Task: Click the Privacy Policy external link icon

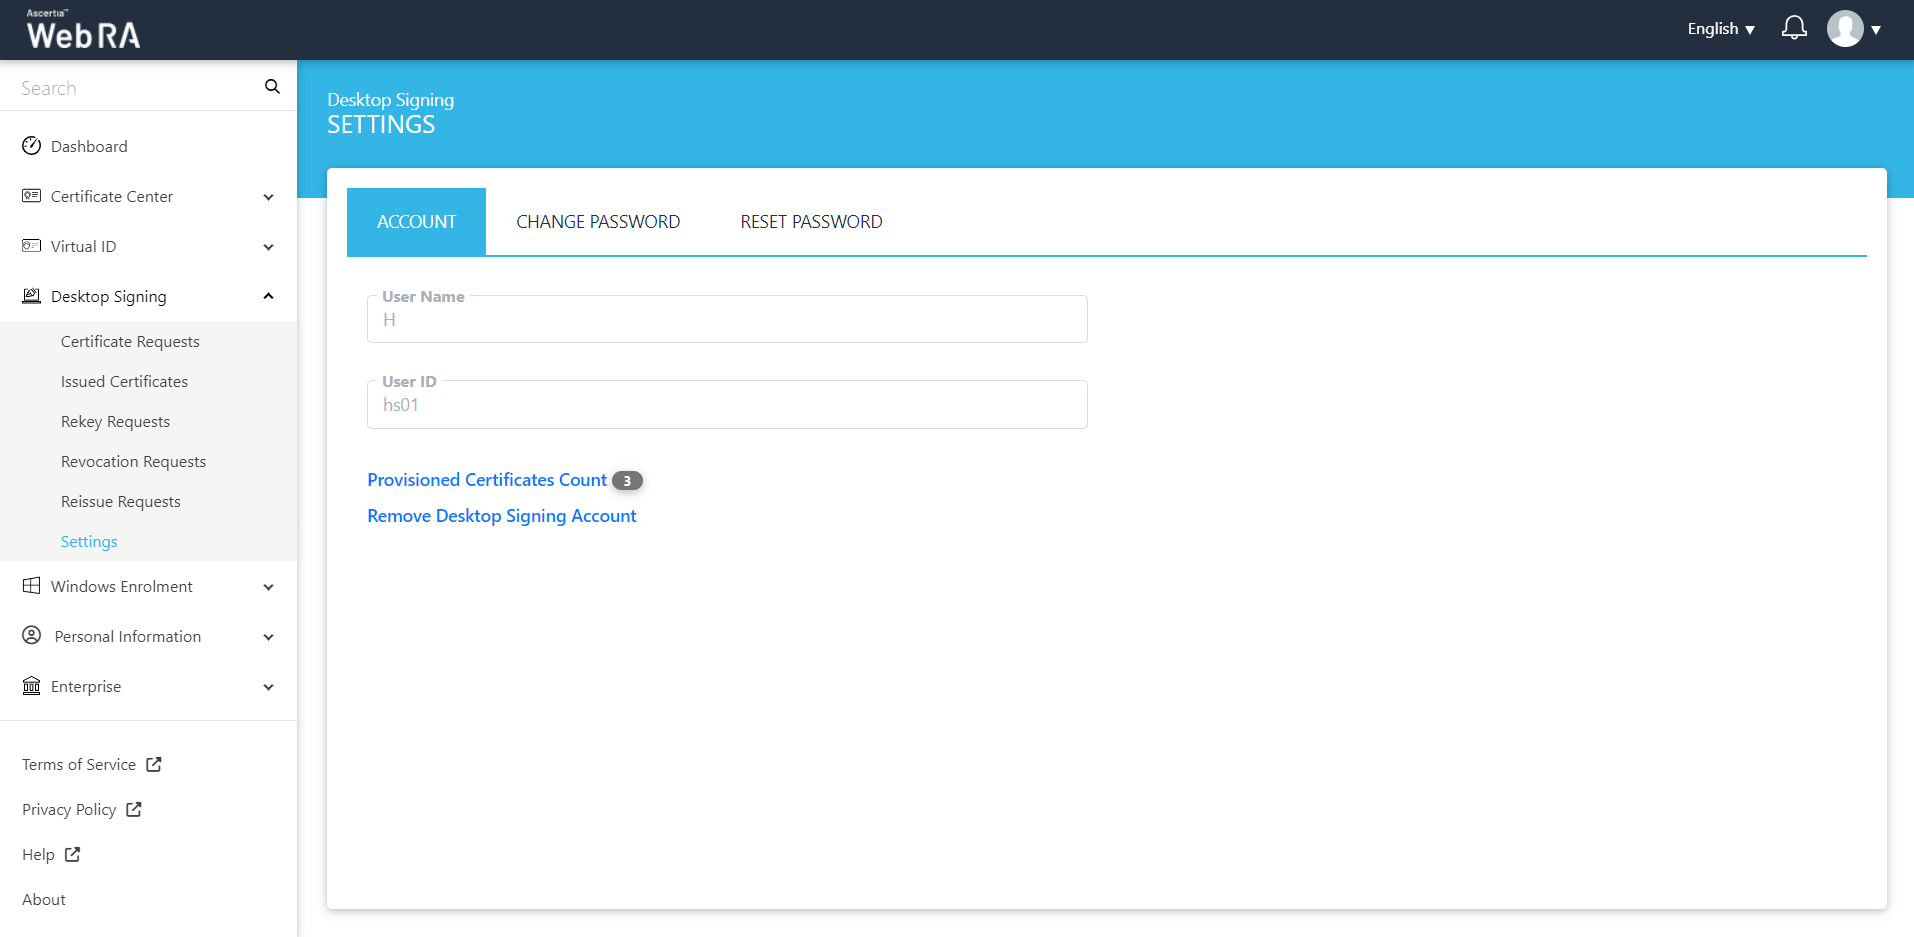Action: click(x=134, y=810)
